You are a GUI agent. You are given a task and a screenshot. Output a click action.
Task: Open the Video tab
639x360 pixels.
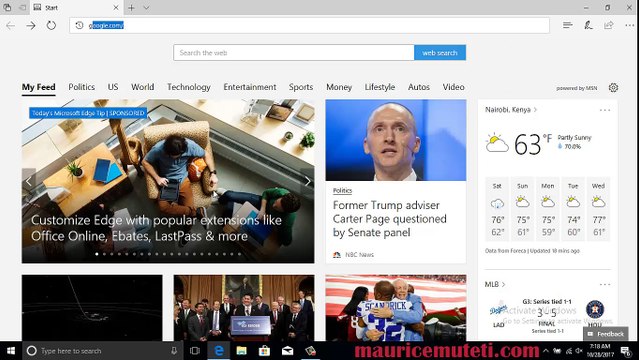(x=454, y=87)
